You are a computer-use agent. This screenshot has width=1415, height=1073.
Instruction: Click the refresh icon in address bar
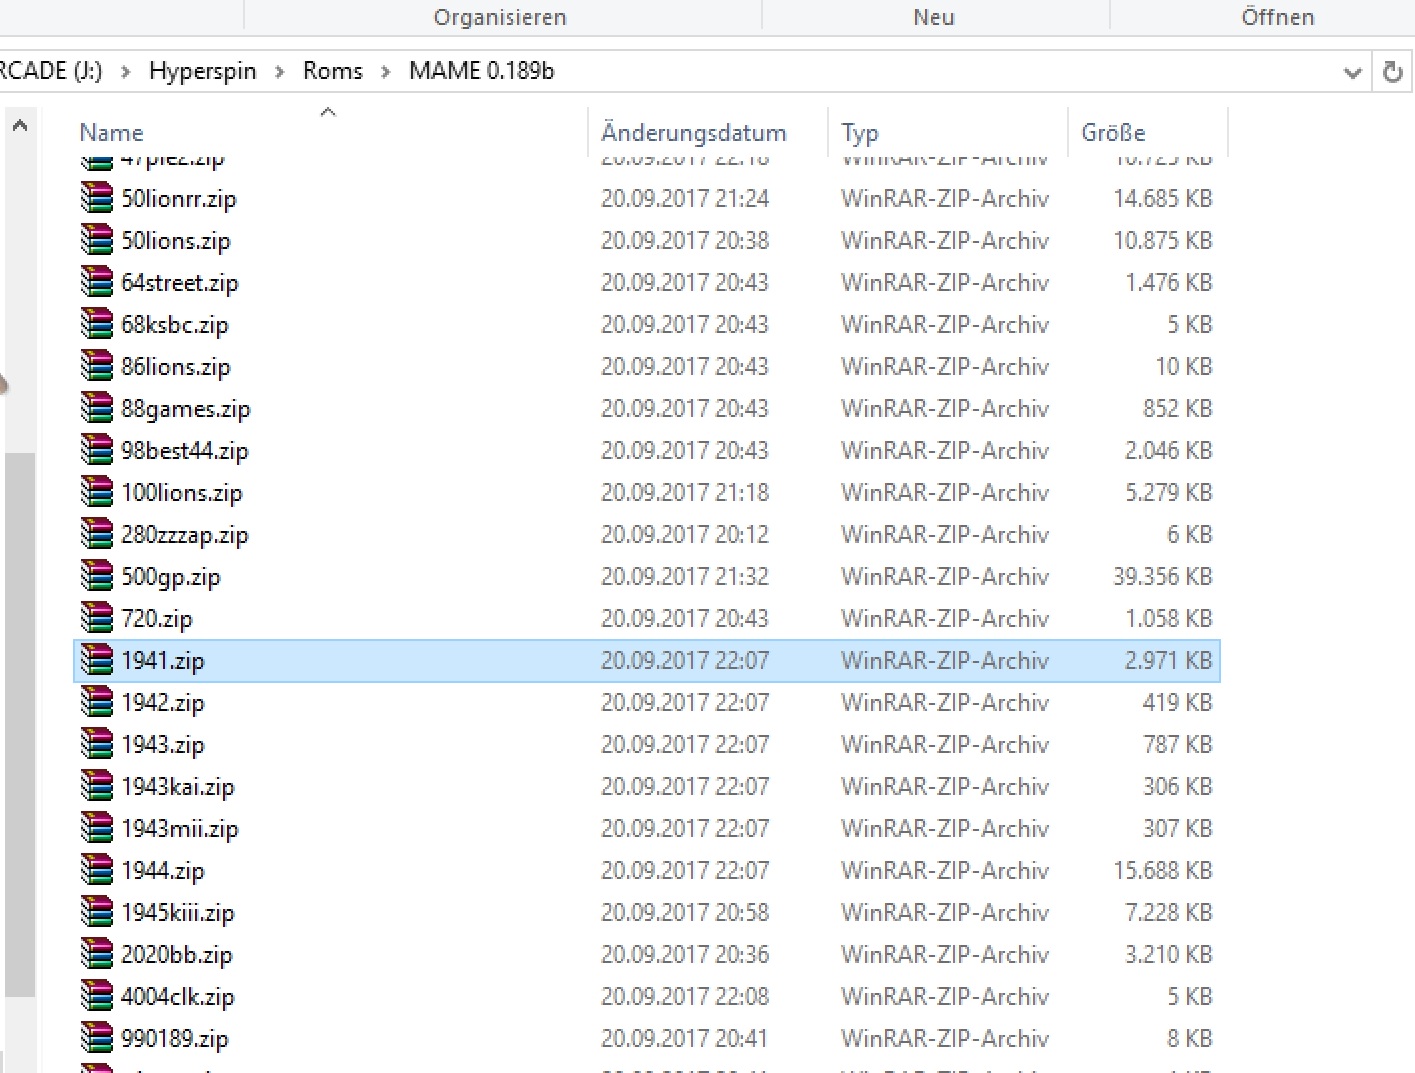coord(1392,72)
